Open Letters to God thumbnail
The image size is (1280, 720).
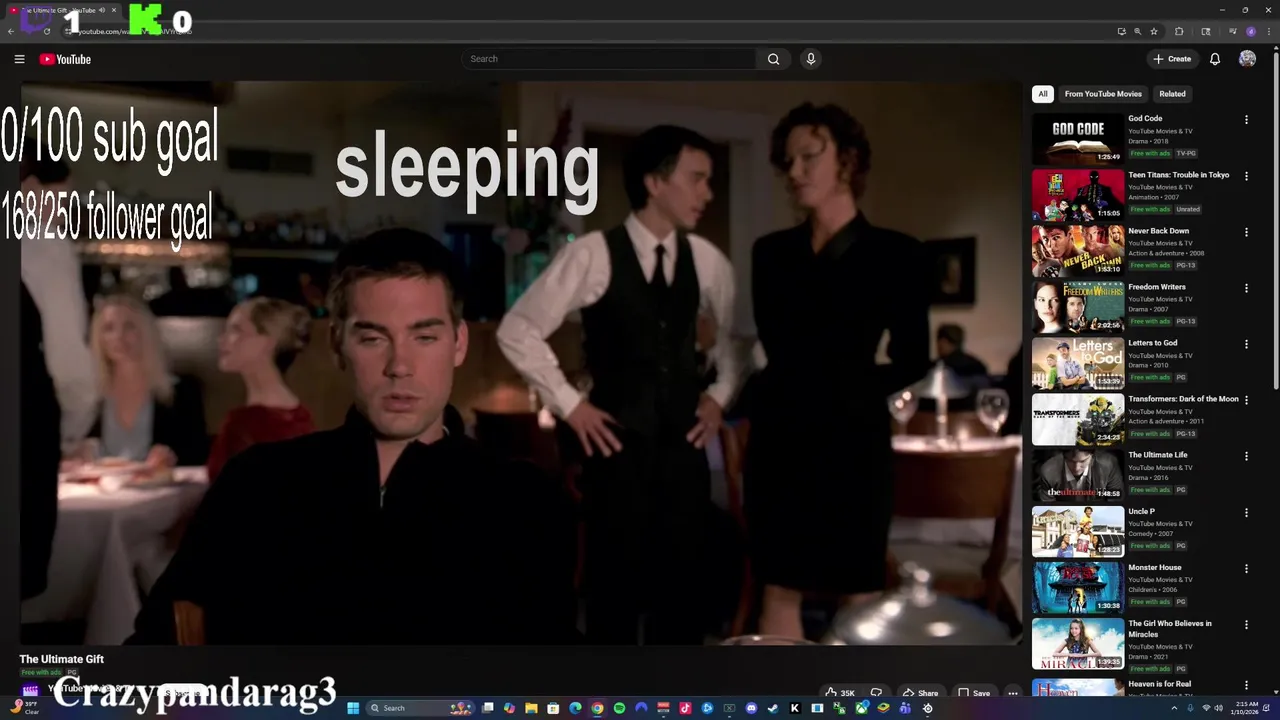(x=1078, y=363)
